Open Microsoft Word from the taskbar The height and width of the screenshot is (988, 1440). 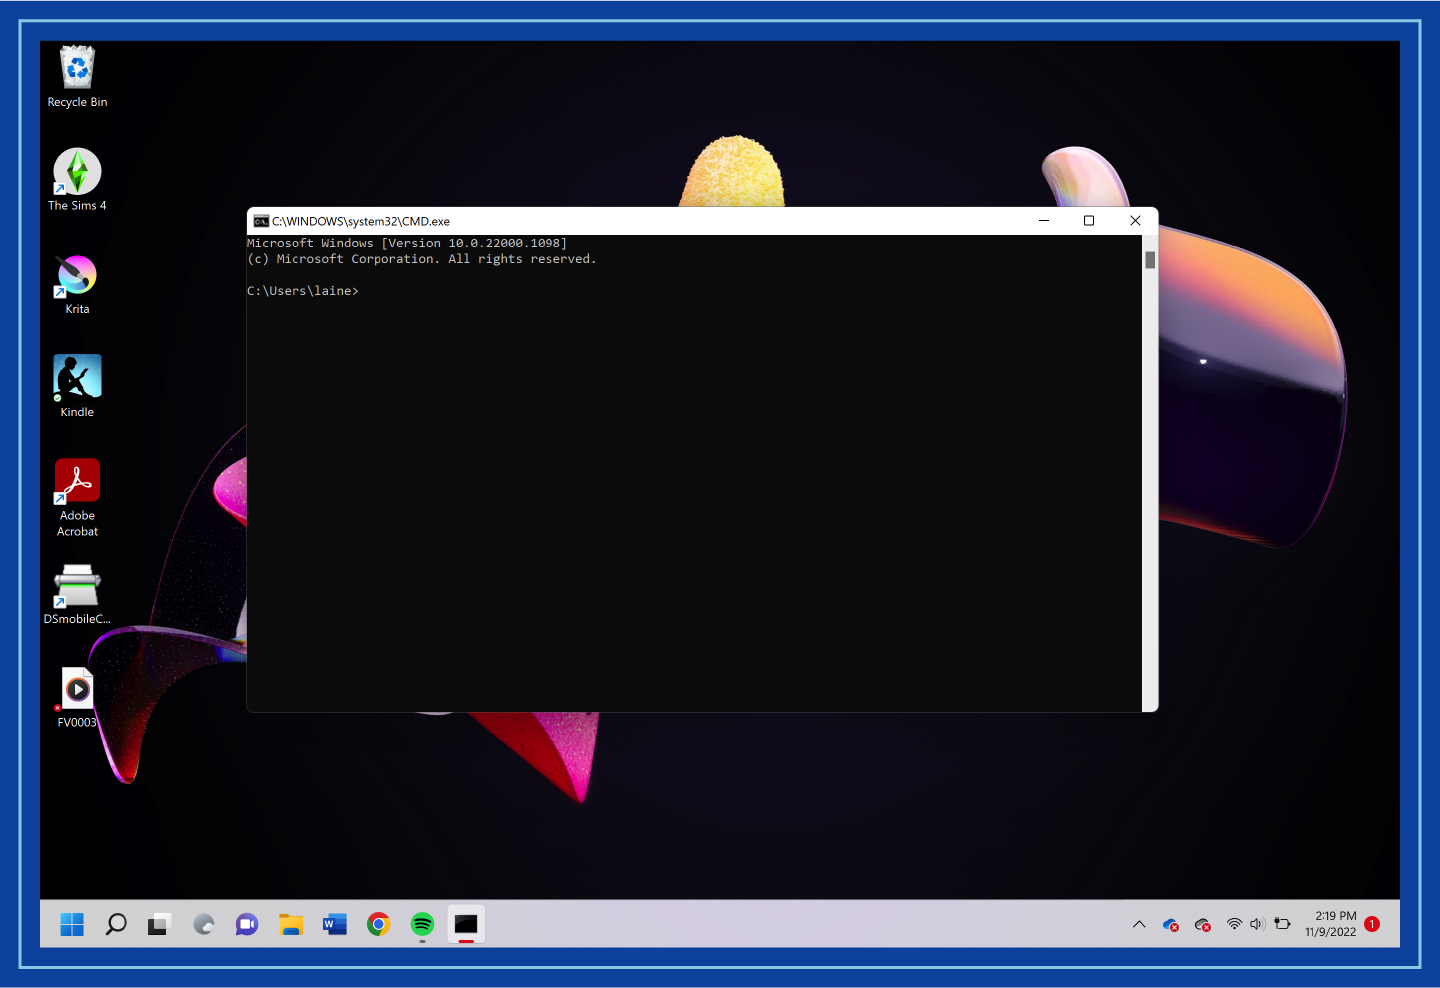pos(334,924)
